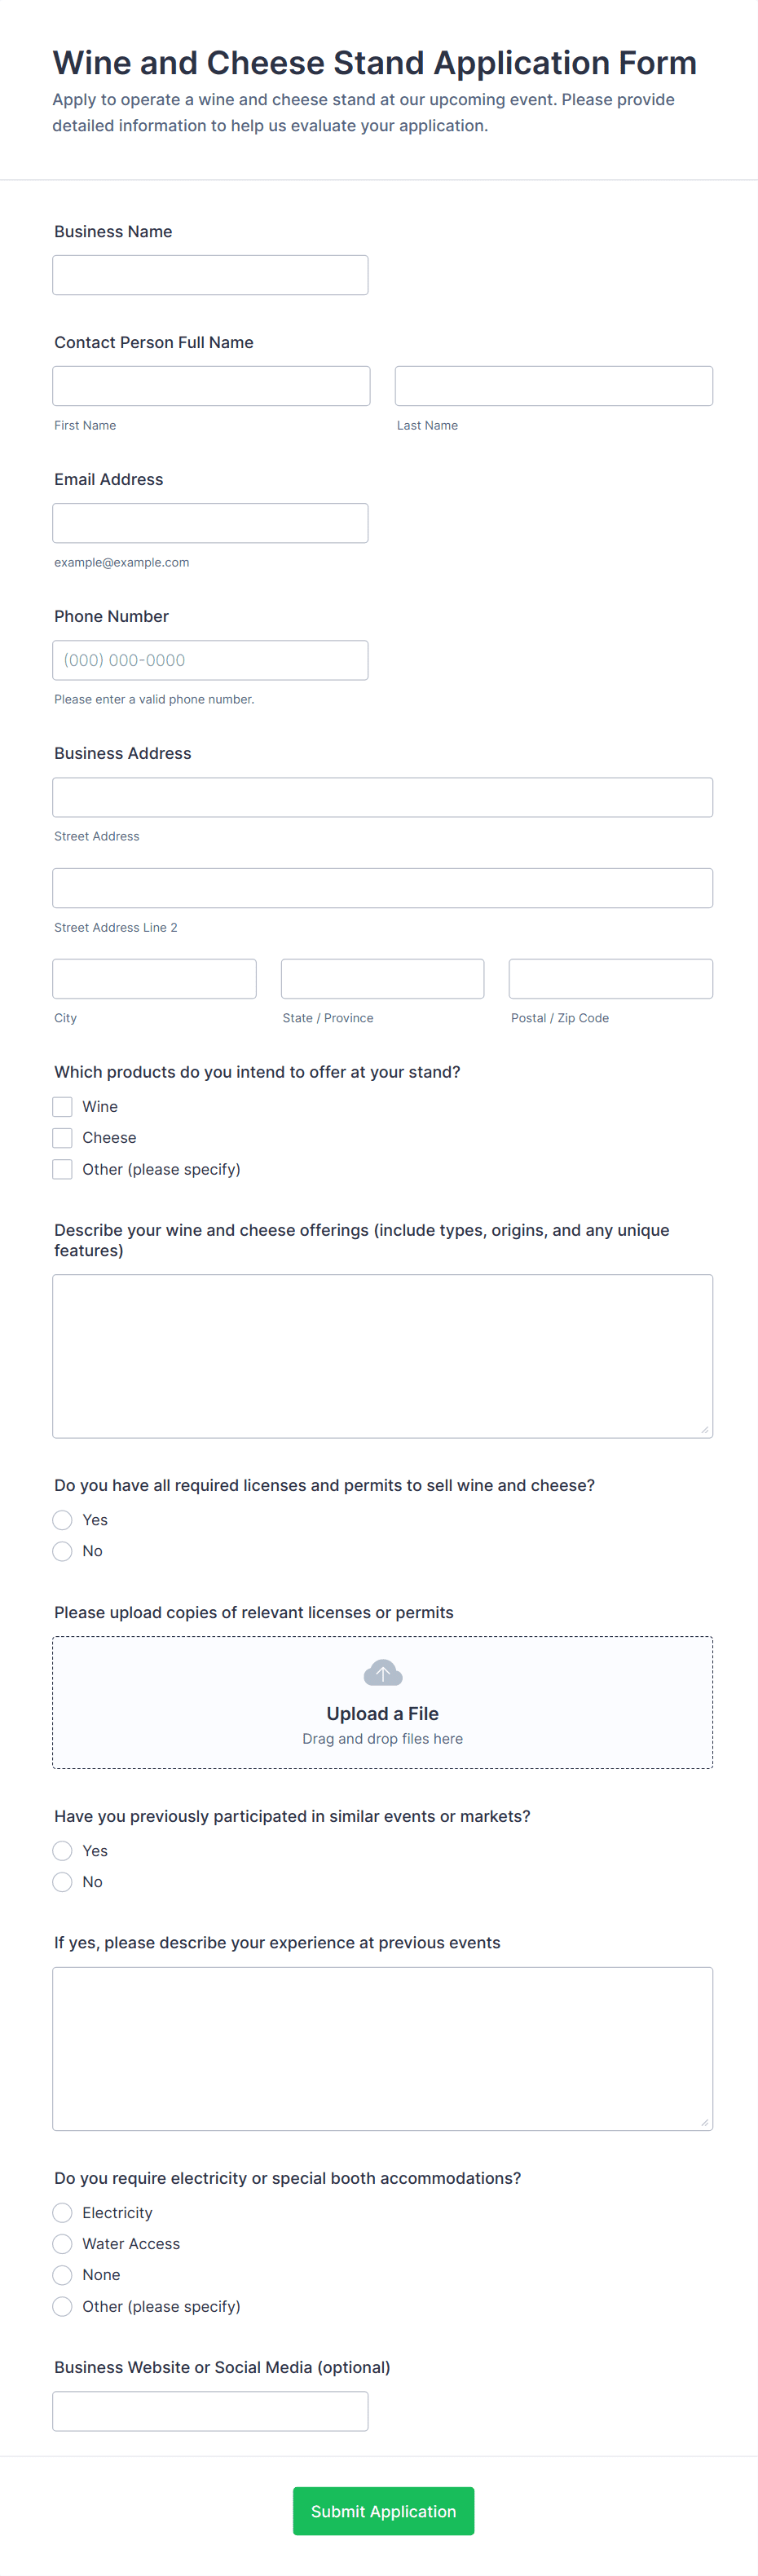The width and height of the screenshot is (758, 2576).
Task: Select the Electricity accommodation option
Action: coord(63,2213)
